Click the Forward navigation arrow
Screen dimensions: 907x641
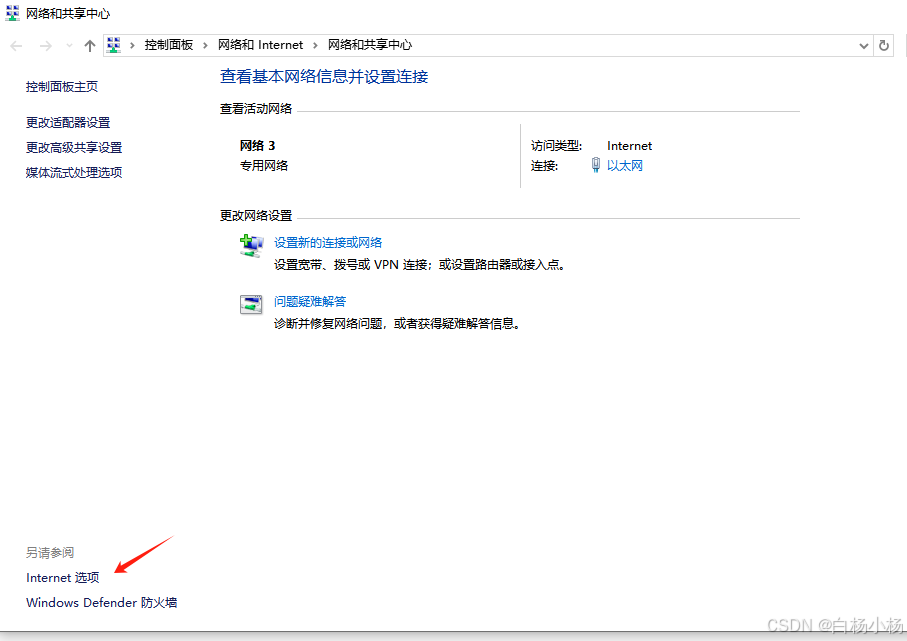click(45, 46)
